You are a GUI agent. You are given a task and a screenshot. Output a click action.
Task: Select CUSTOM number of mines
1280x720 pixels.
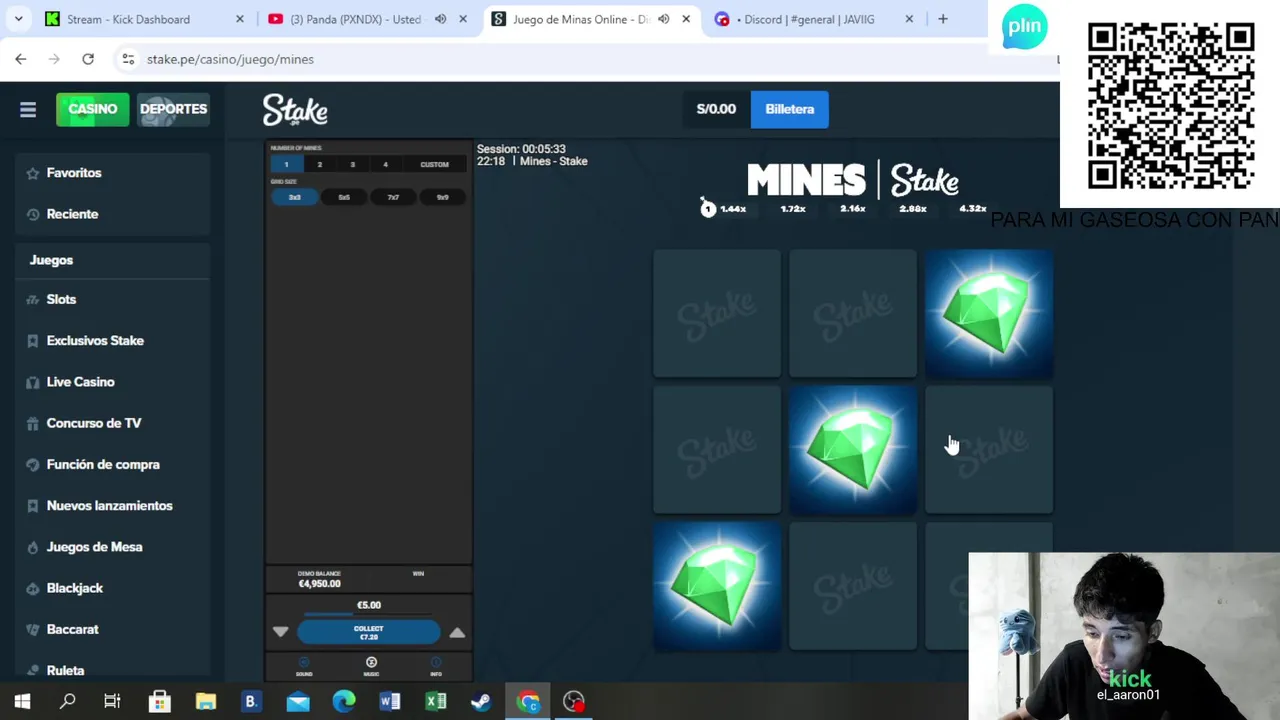pyautogui.click(x=434, y=164)
